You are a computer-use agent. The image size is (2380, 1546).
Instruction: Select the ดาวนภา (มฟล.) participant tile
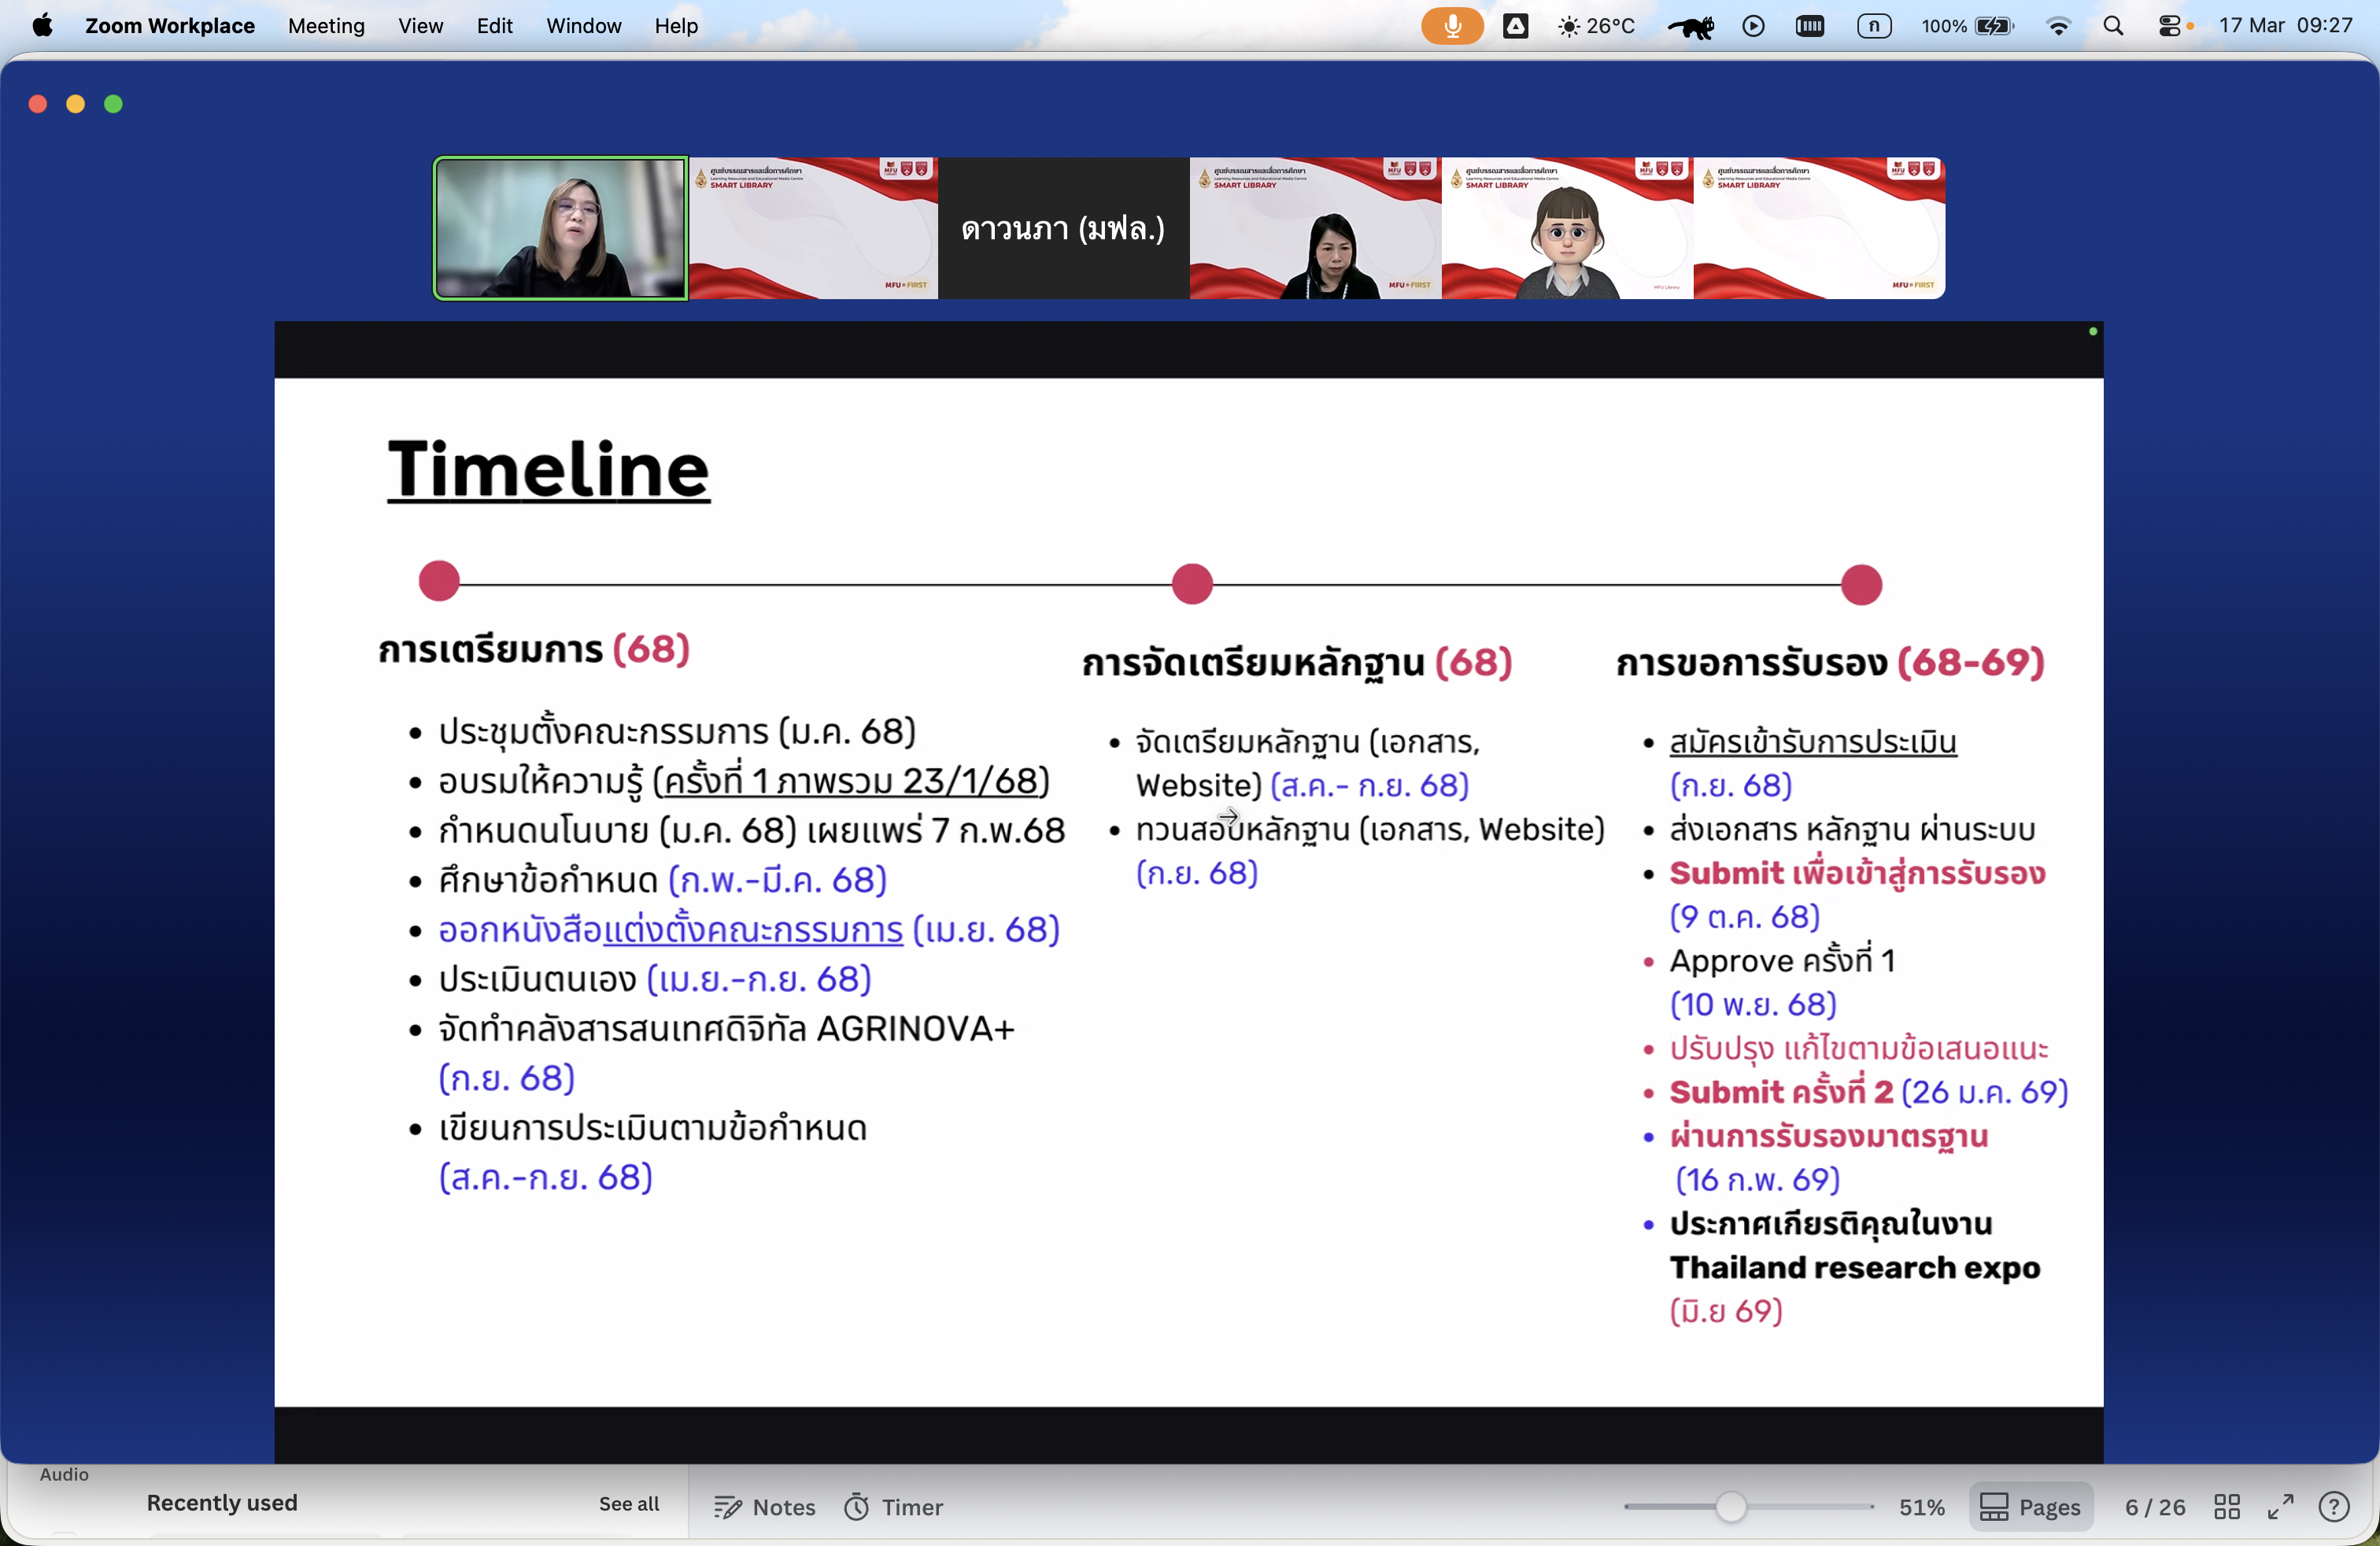click(1063, 228)
